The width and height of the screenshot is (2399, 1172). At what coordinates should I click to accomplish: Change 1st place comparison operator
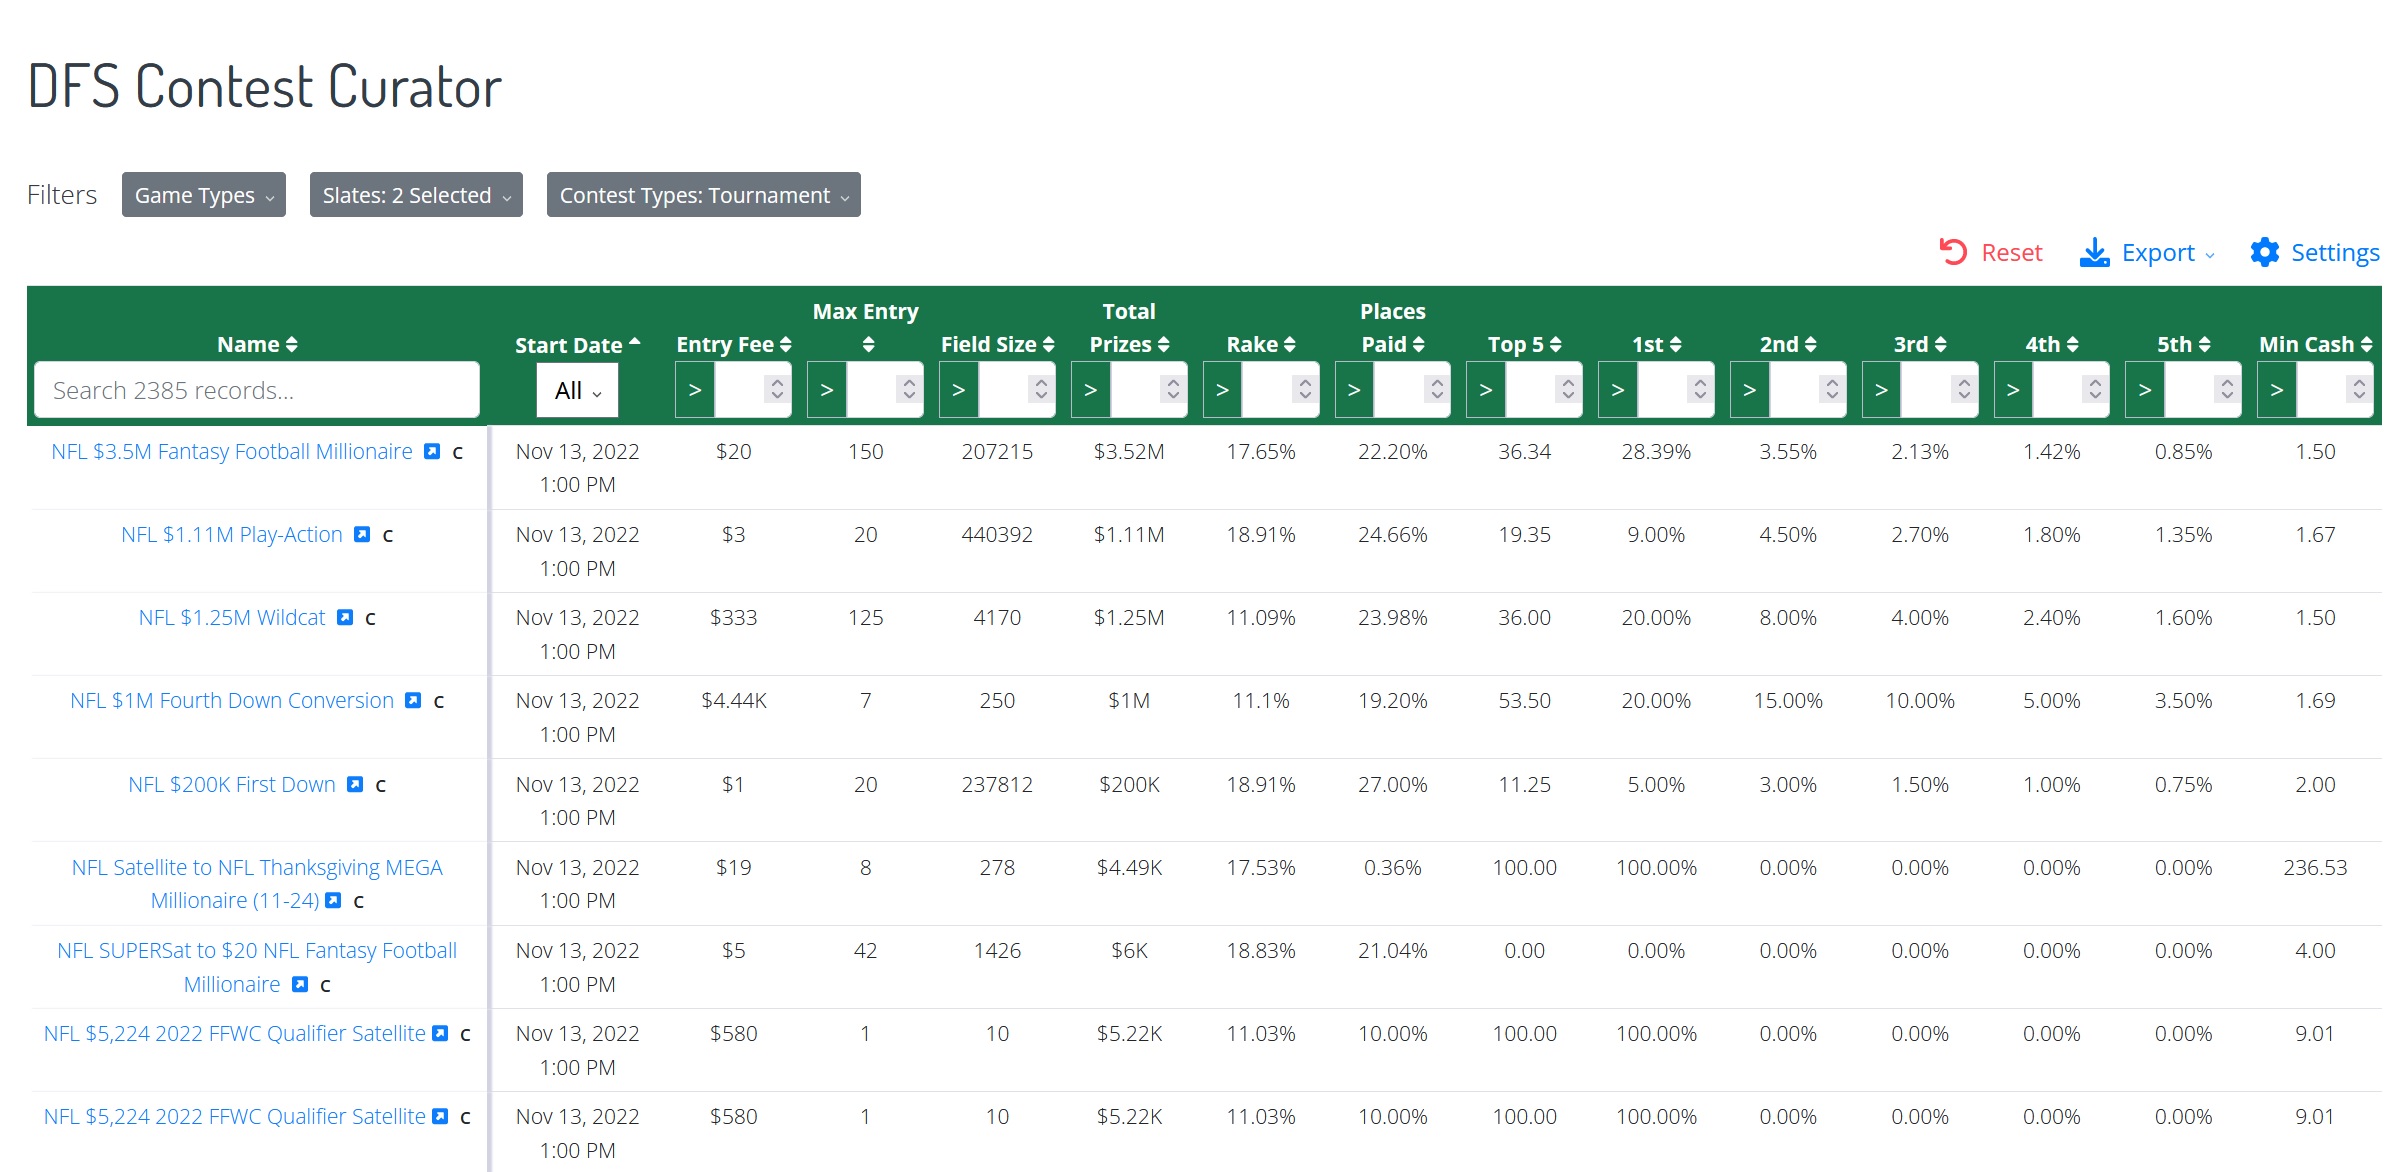1618,390
